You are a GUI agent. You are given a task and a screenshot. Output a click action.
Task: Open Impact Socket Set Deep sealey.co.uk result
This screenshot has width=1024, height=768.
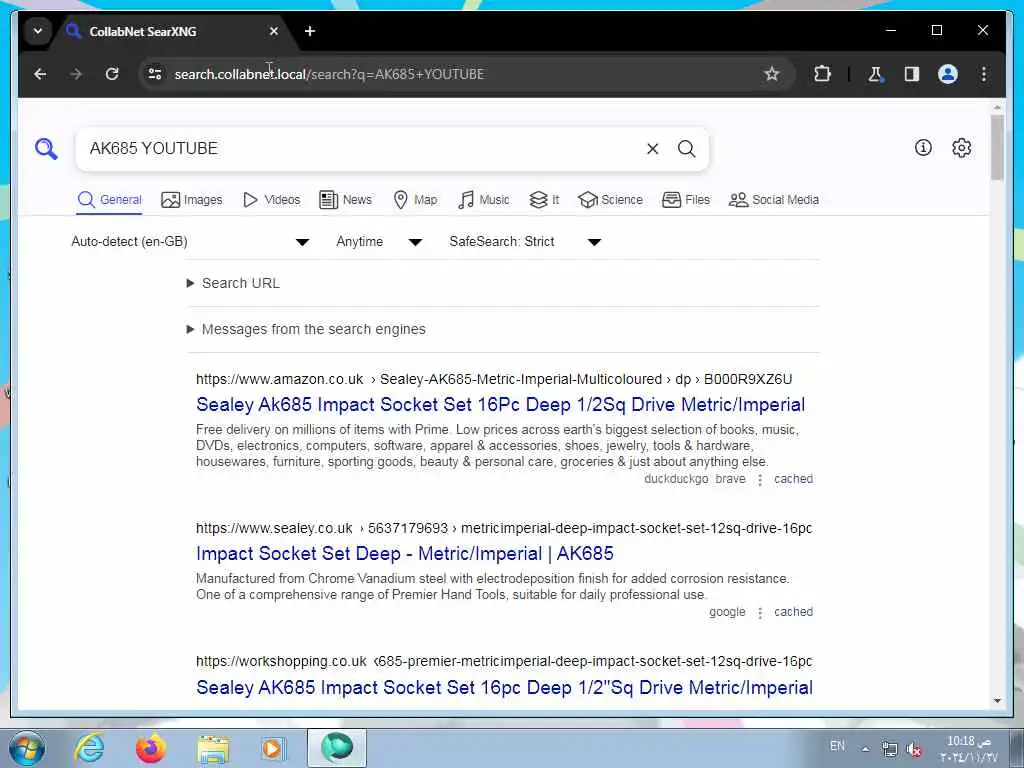pos(405,554)
